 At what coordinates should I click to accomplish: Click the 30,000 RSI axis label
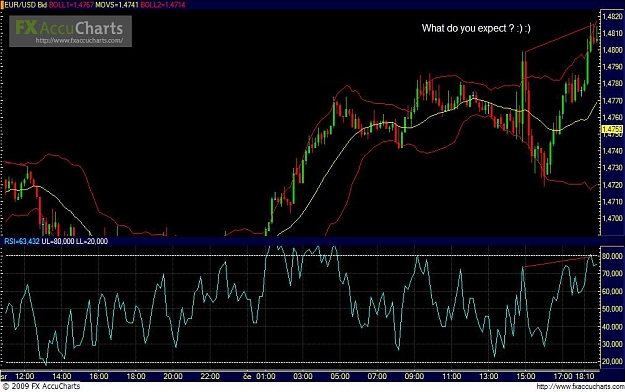pos(612,345)
